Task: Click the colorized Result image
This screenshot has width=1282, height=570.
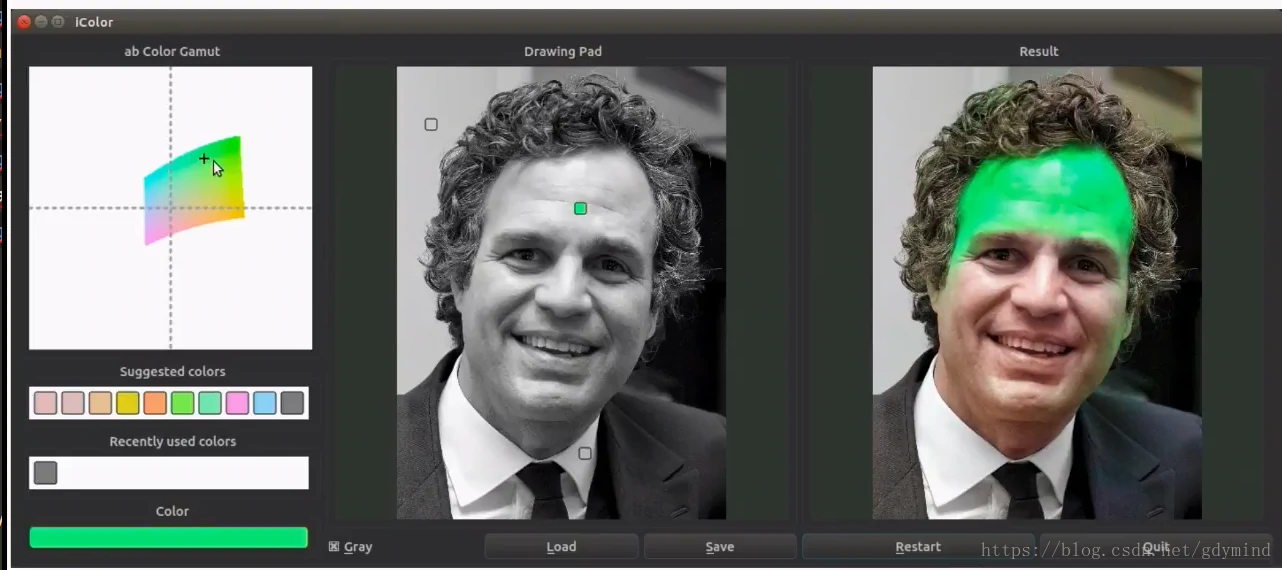Action: point(1037,293)
